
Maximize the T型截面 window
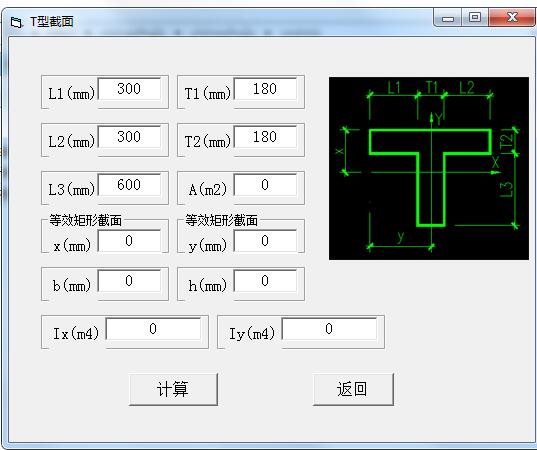pos(475,18)
